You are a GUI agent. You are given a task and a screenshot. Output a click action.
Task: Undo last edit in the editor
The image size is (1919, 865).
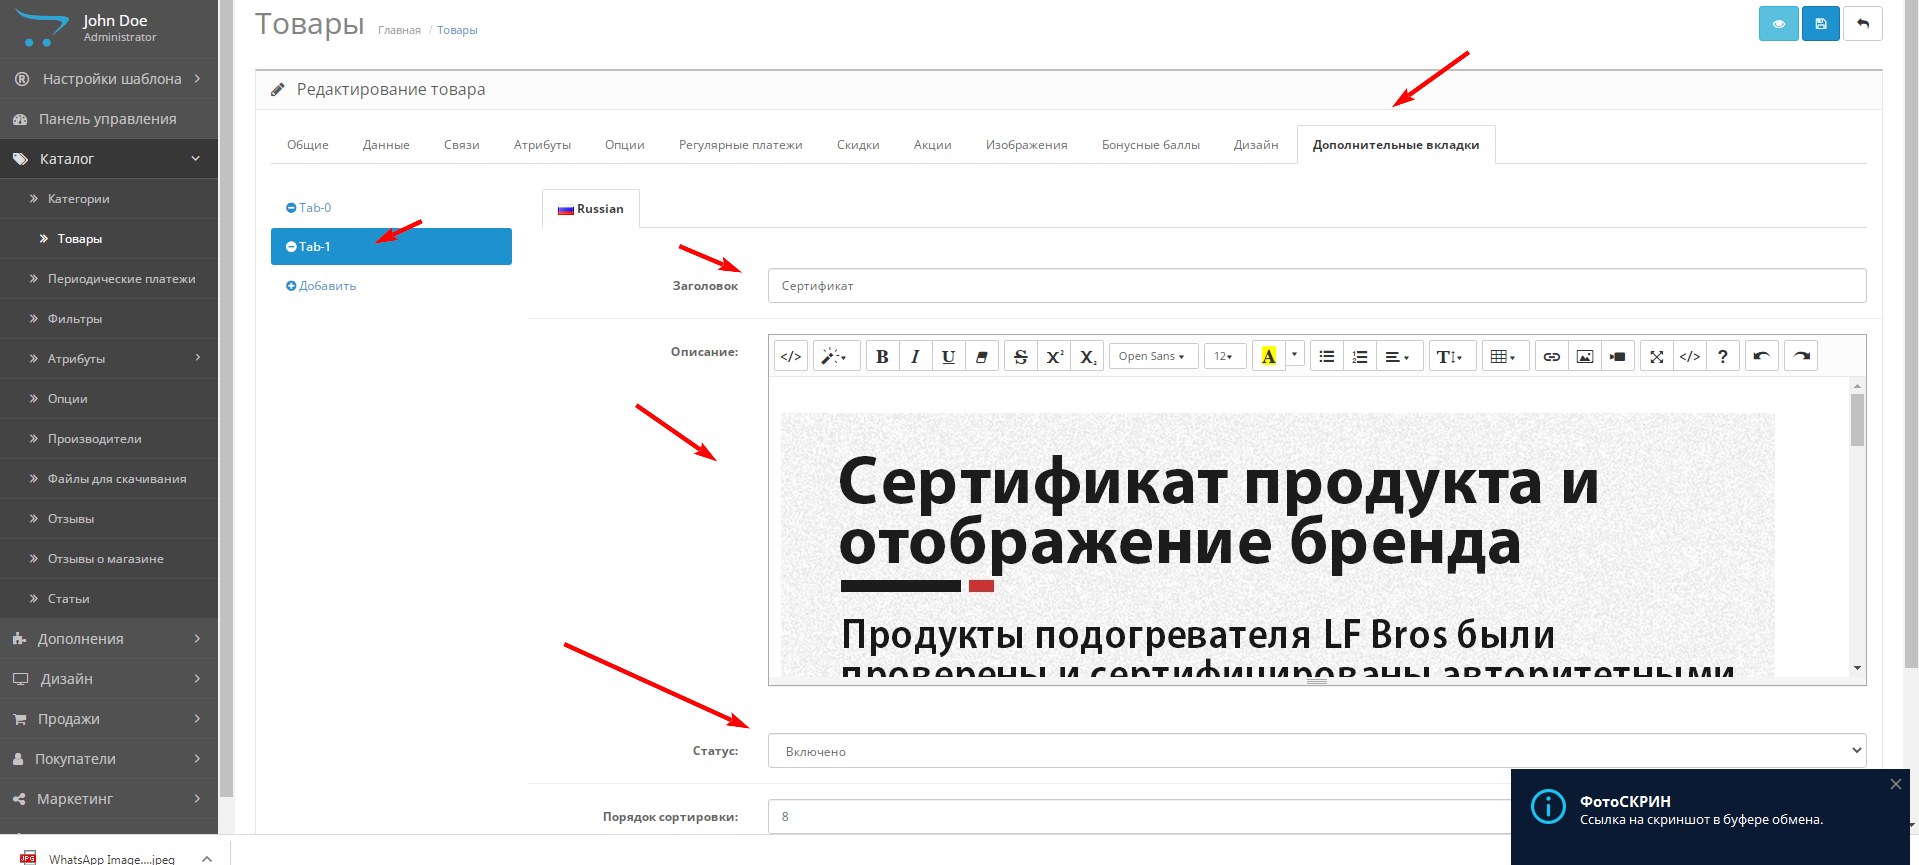point(1762,356)
